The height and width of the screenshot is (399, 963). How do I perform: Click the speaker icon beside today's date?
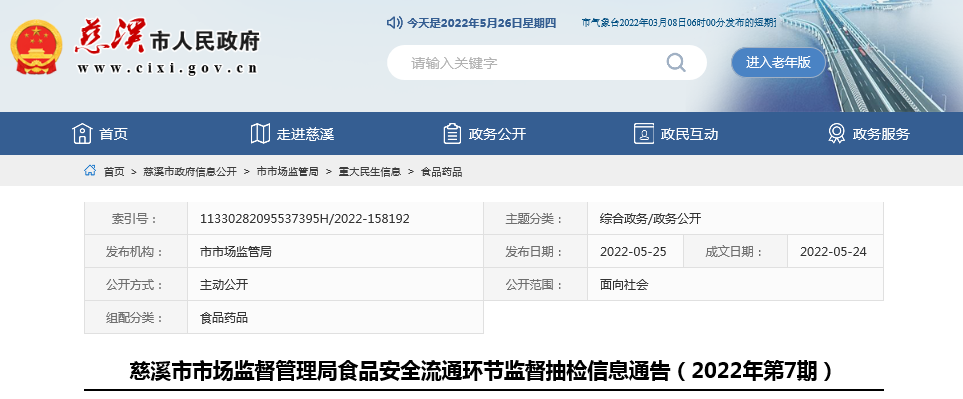tap(394, 23)
